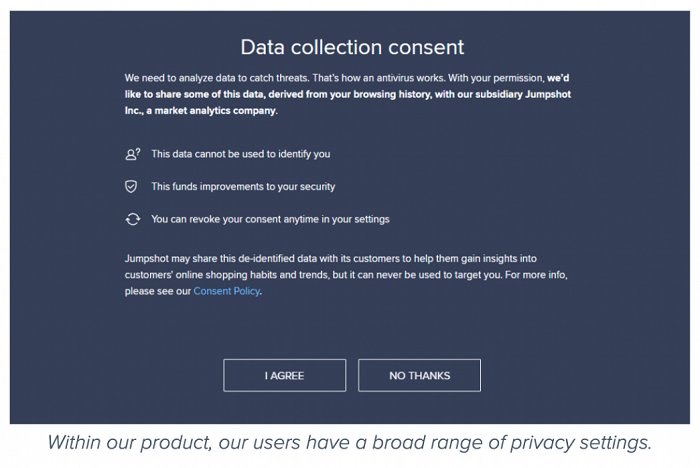Select 'This funds improvements to your security' text
The height and width of the screenshot is (468, 700).
243,186
